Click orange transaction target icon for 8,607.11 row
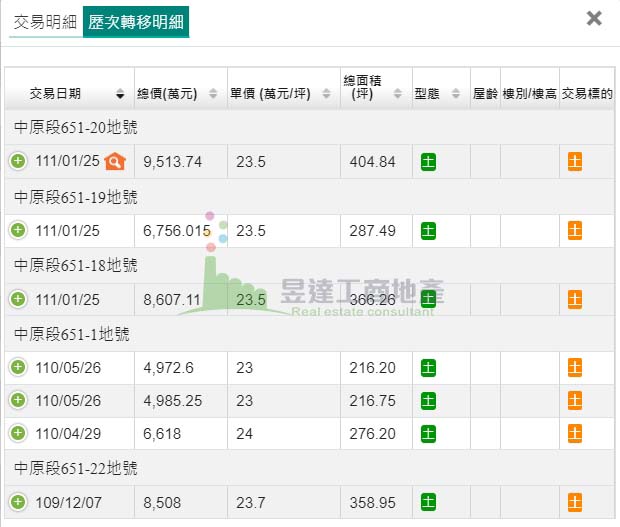 575,300
